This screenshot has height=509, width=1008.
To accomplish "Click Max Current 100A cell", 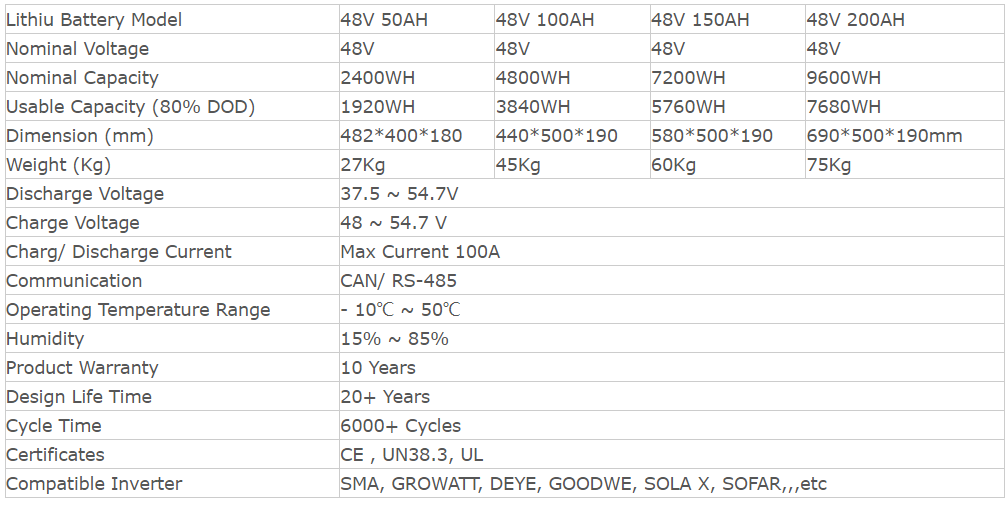I will (671, 251).
